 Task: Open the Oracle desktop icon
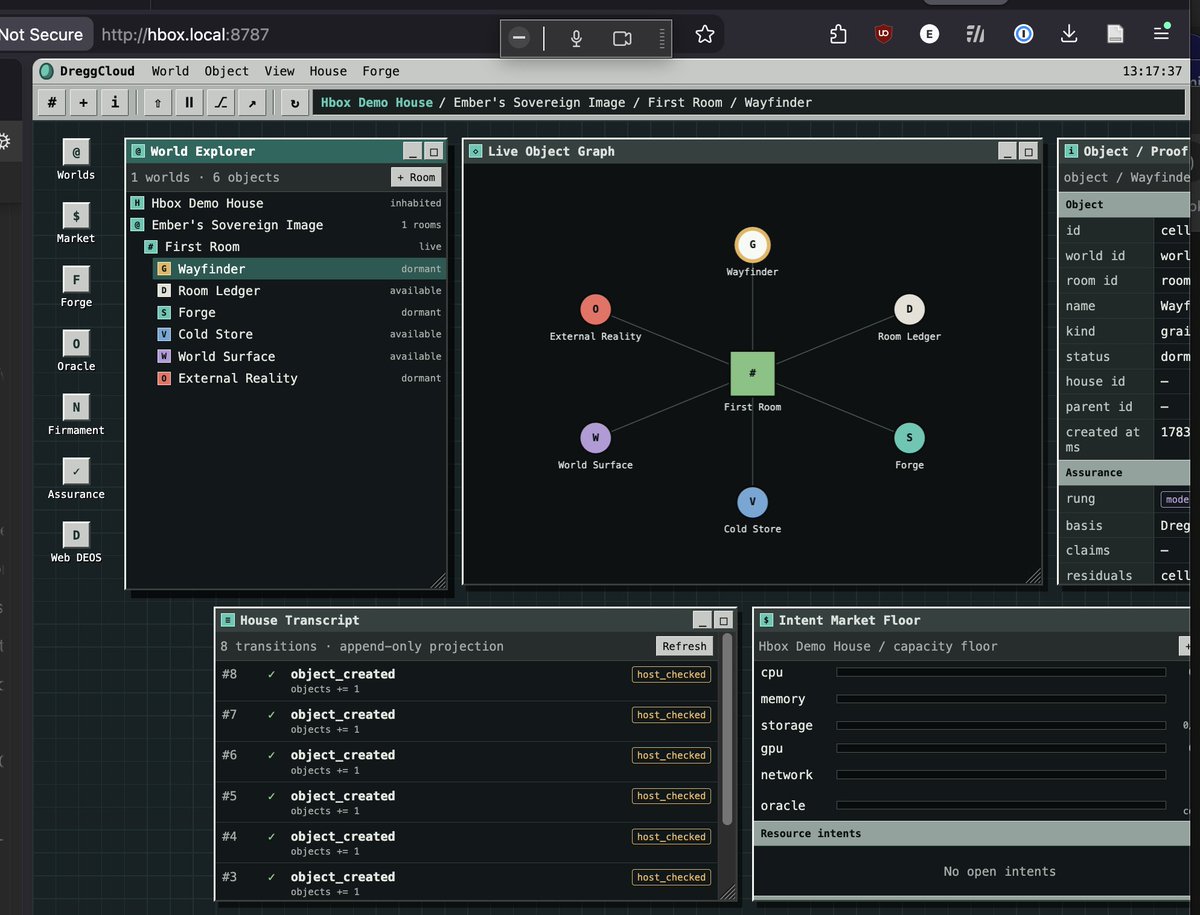[76, 352]
